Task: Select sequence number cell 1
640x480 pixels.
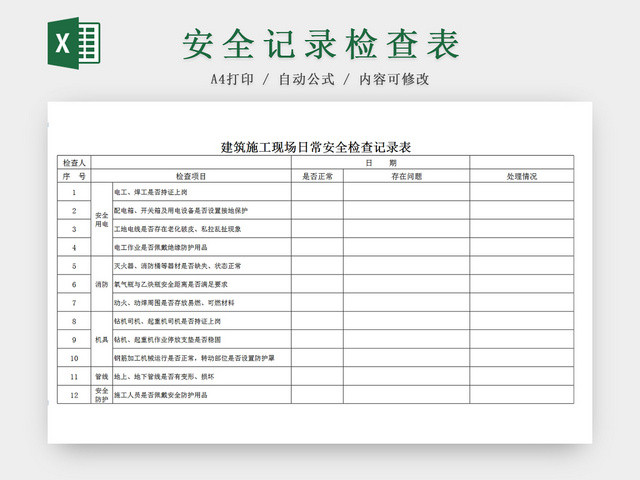Action: [x=74, y=192]
